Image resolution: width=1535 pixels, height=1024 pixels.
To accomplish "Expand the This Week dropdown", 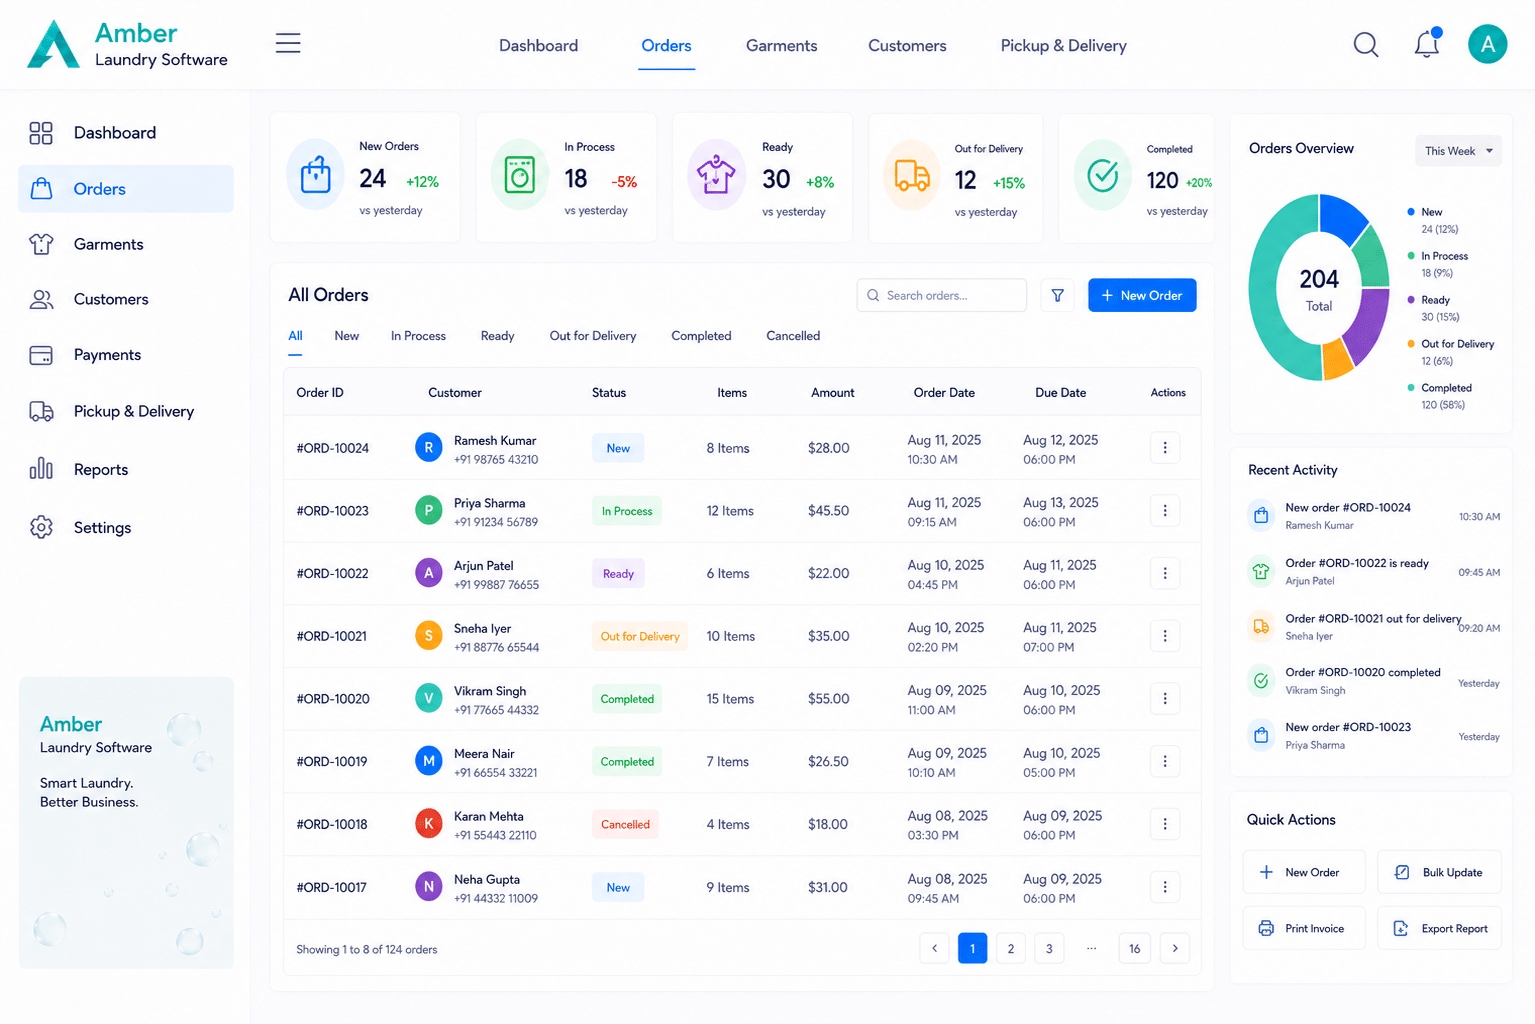I will coord(1458,151).
